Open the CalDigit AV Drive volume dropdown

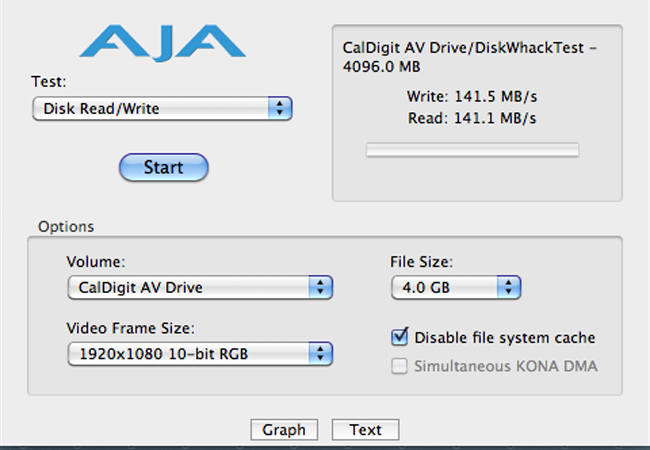click(x=200, y=287)
